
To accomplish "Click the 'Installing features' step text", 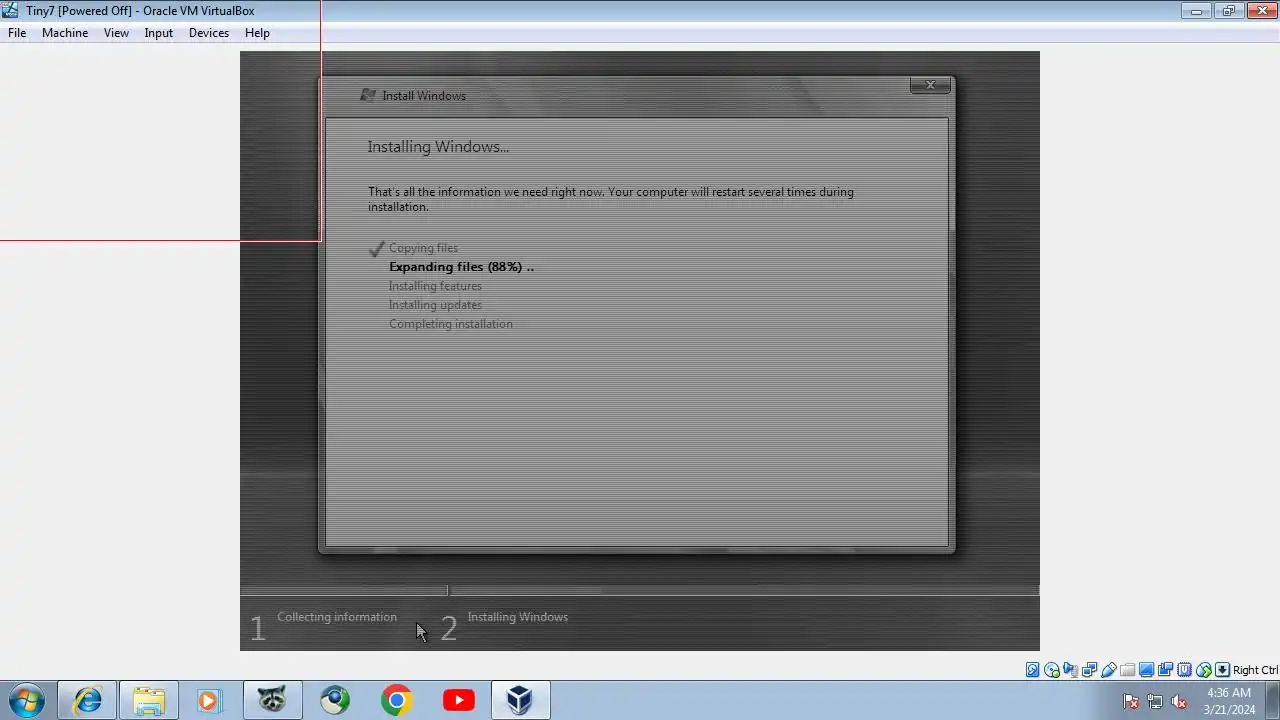I will [435, 286].
